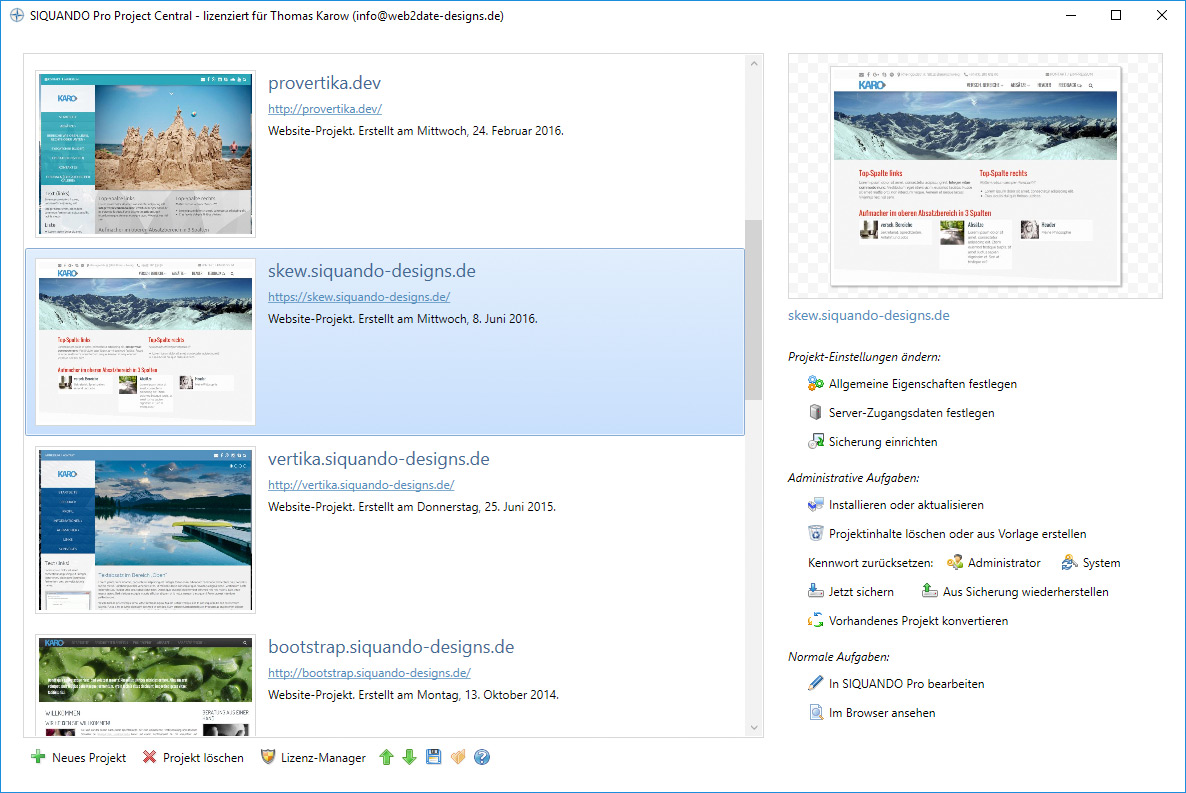This screenshot has width=1186, height=793.
Task: Create a new project with Neues Projekt
Action: [x=79, y=758]
